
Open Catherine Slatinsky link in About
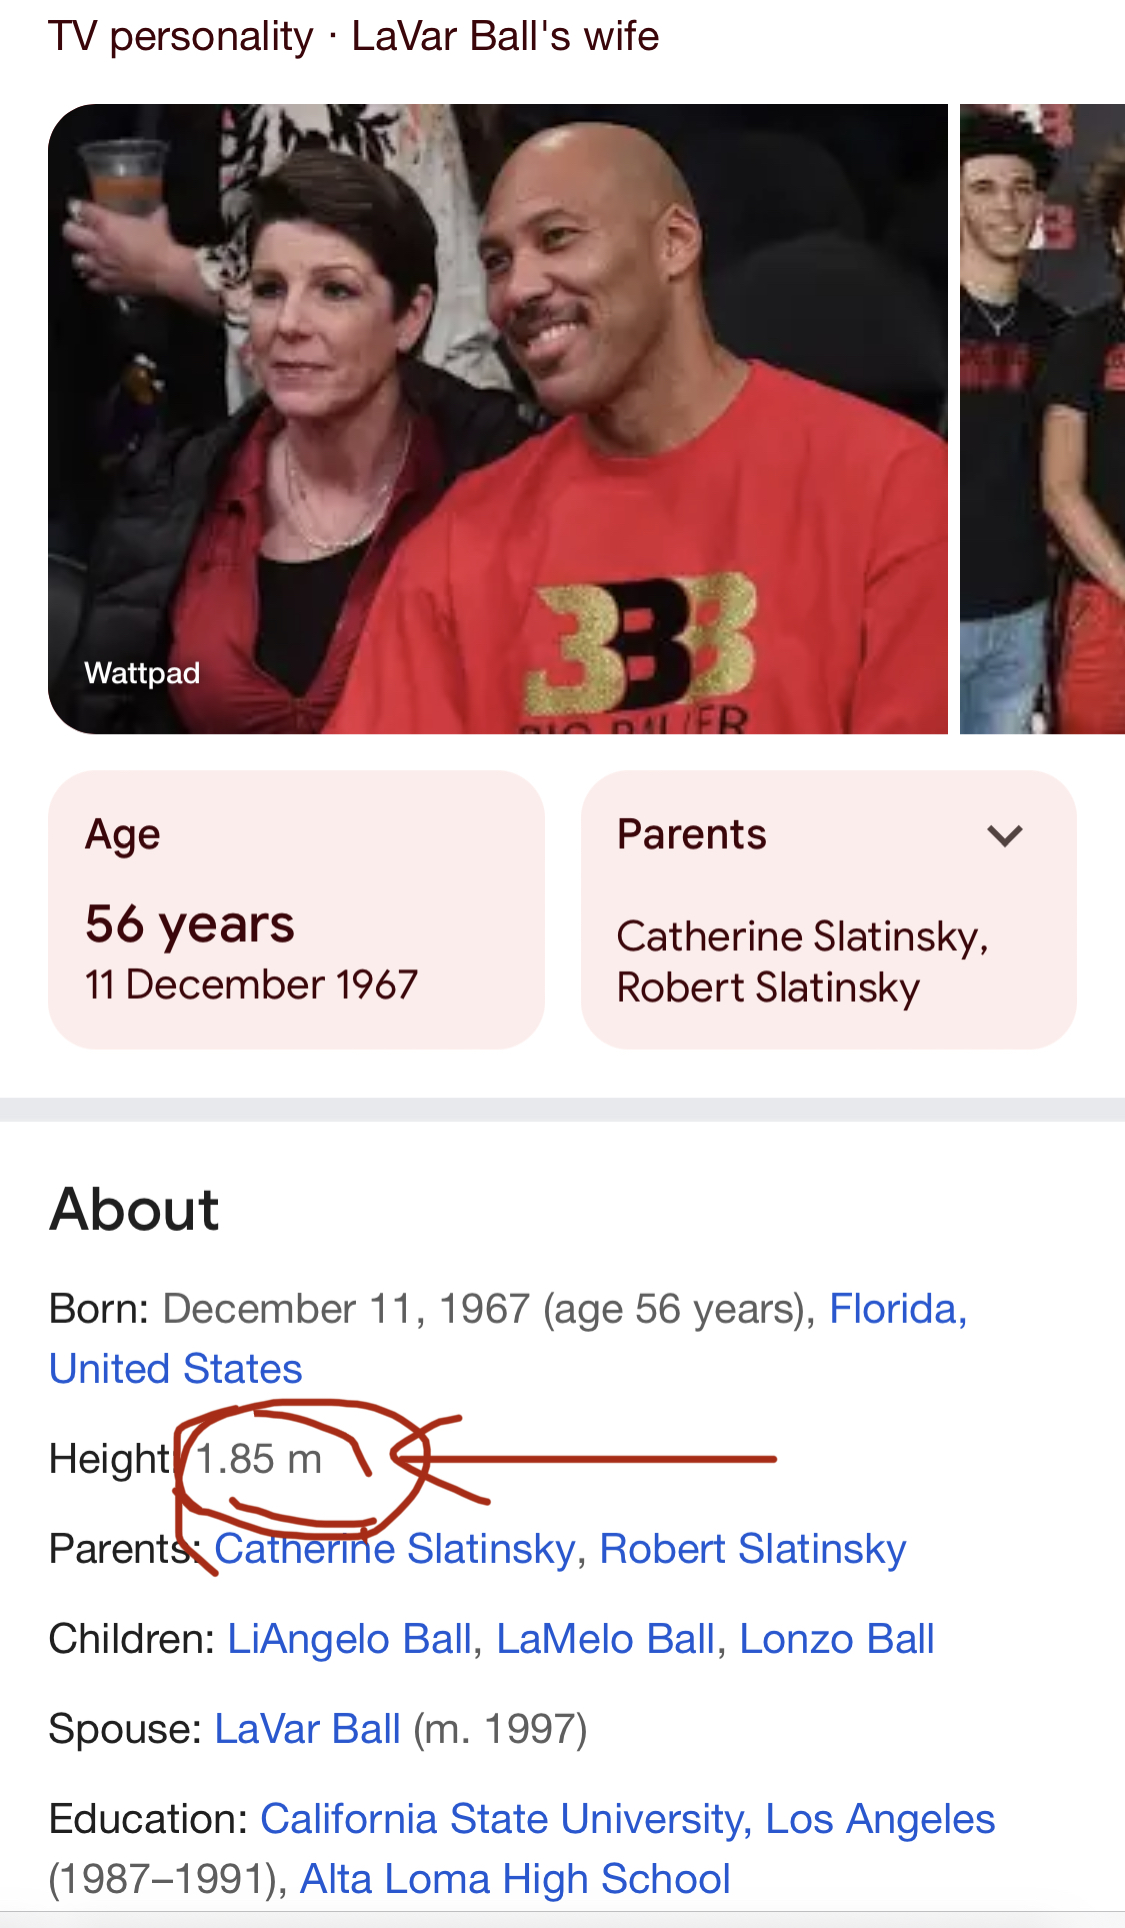tap(396, 1548)
